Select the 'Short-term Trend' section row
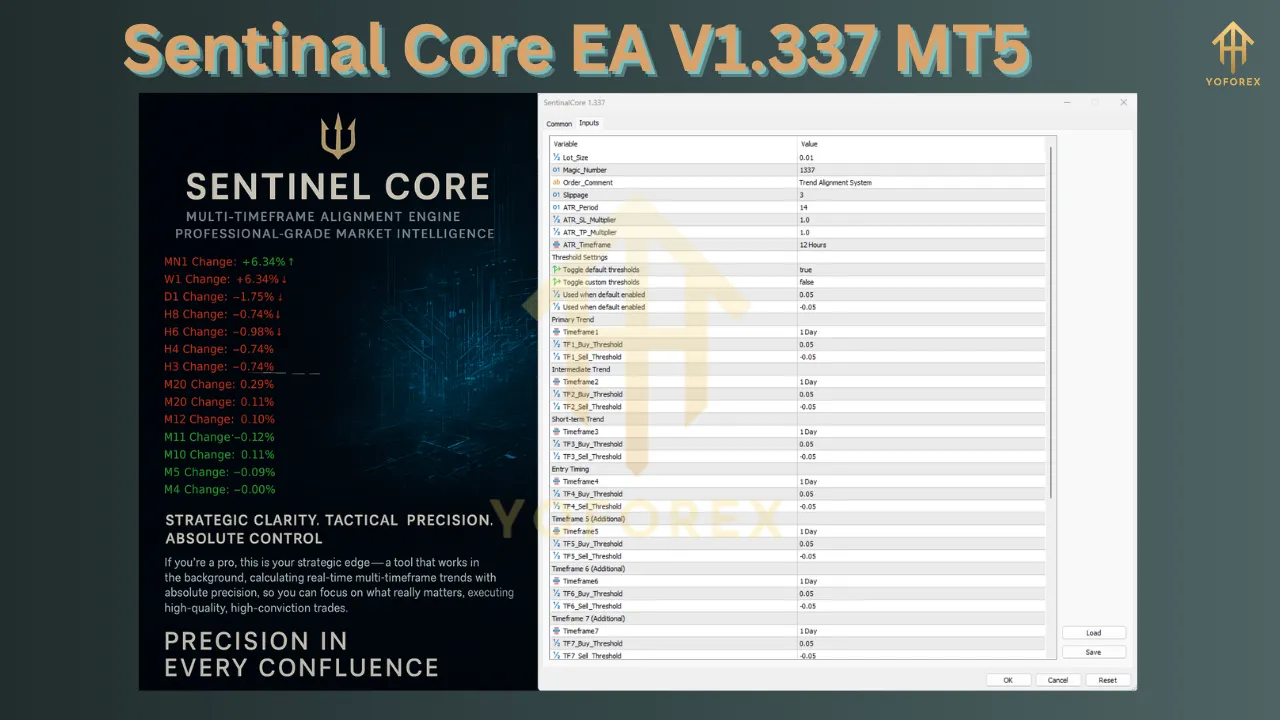 click(x=798, y=419)
